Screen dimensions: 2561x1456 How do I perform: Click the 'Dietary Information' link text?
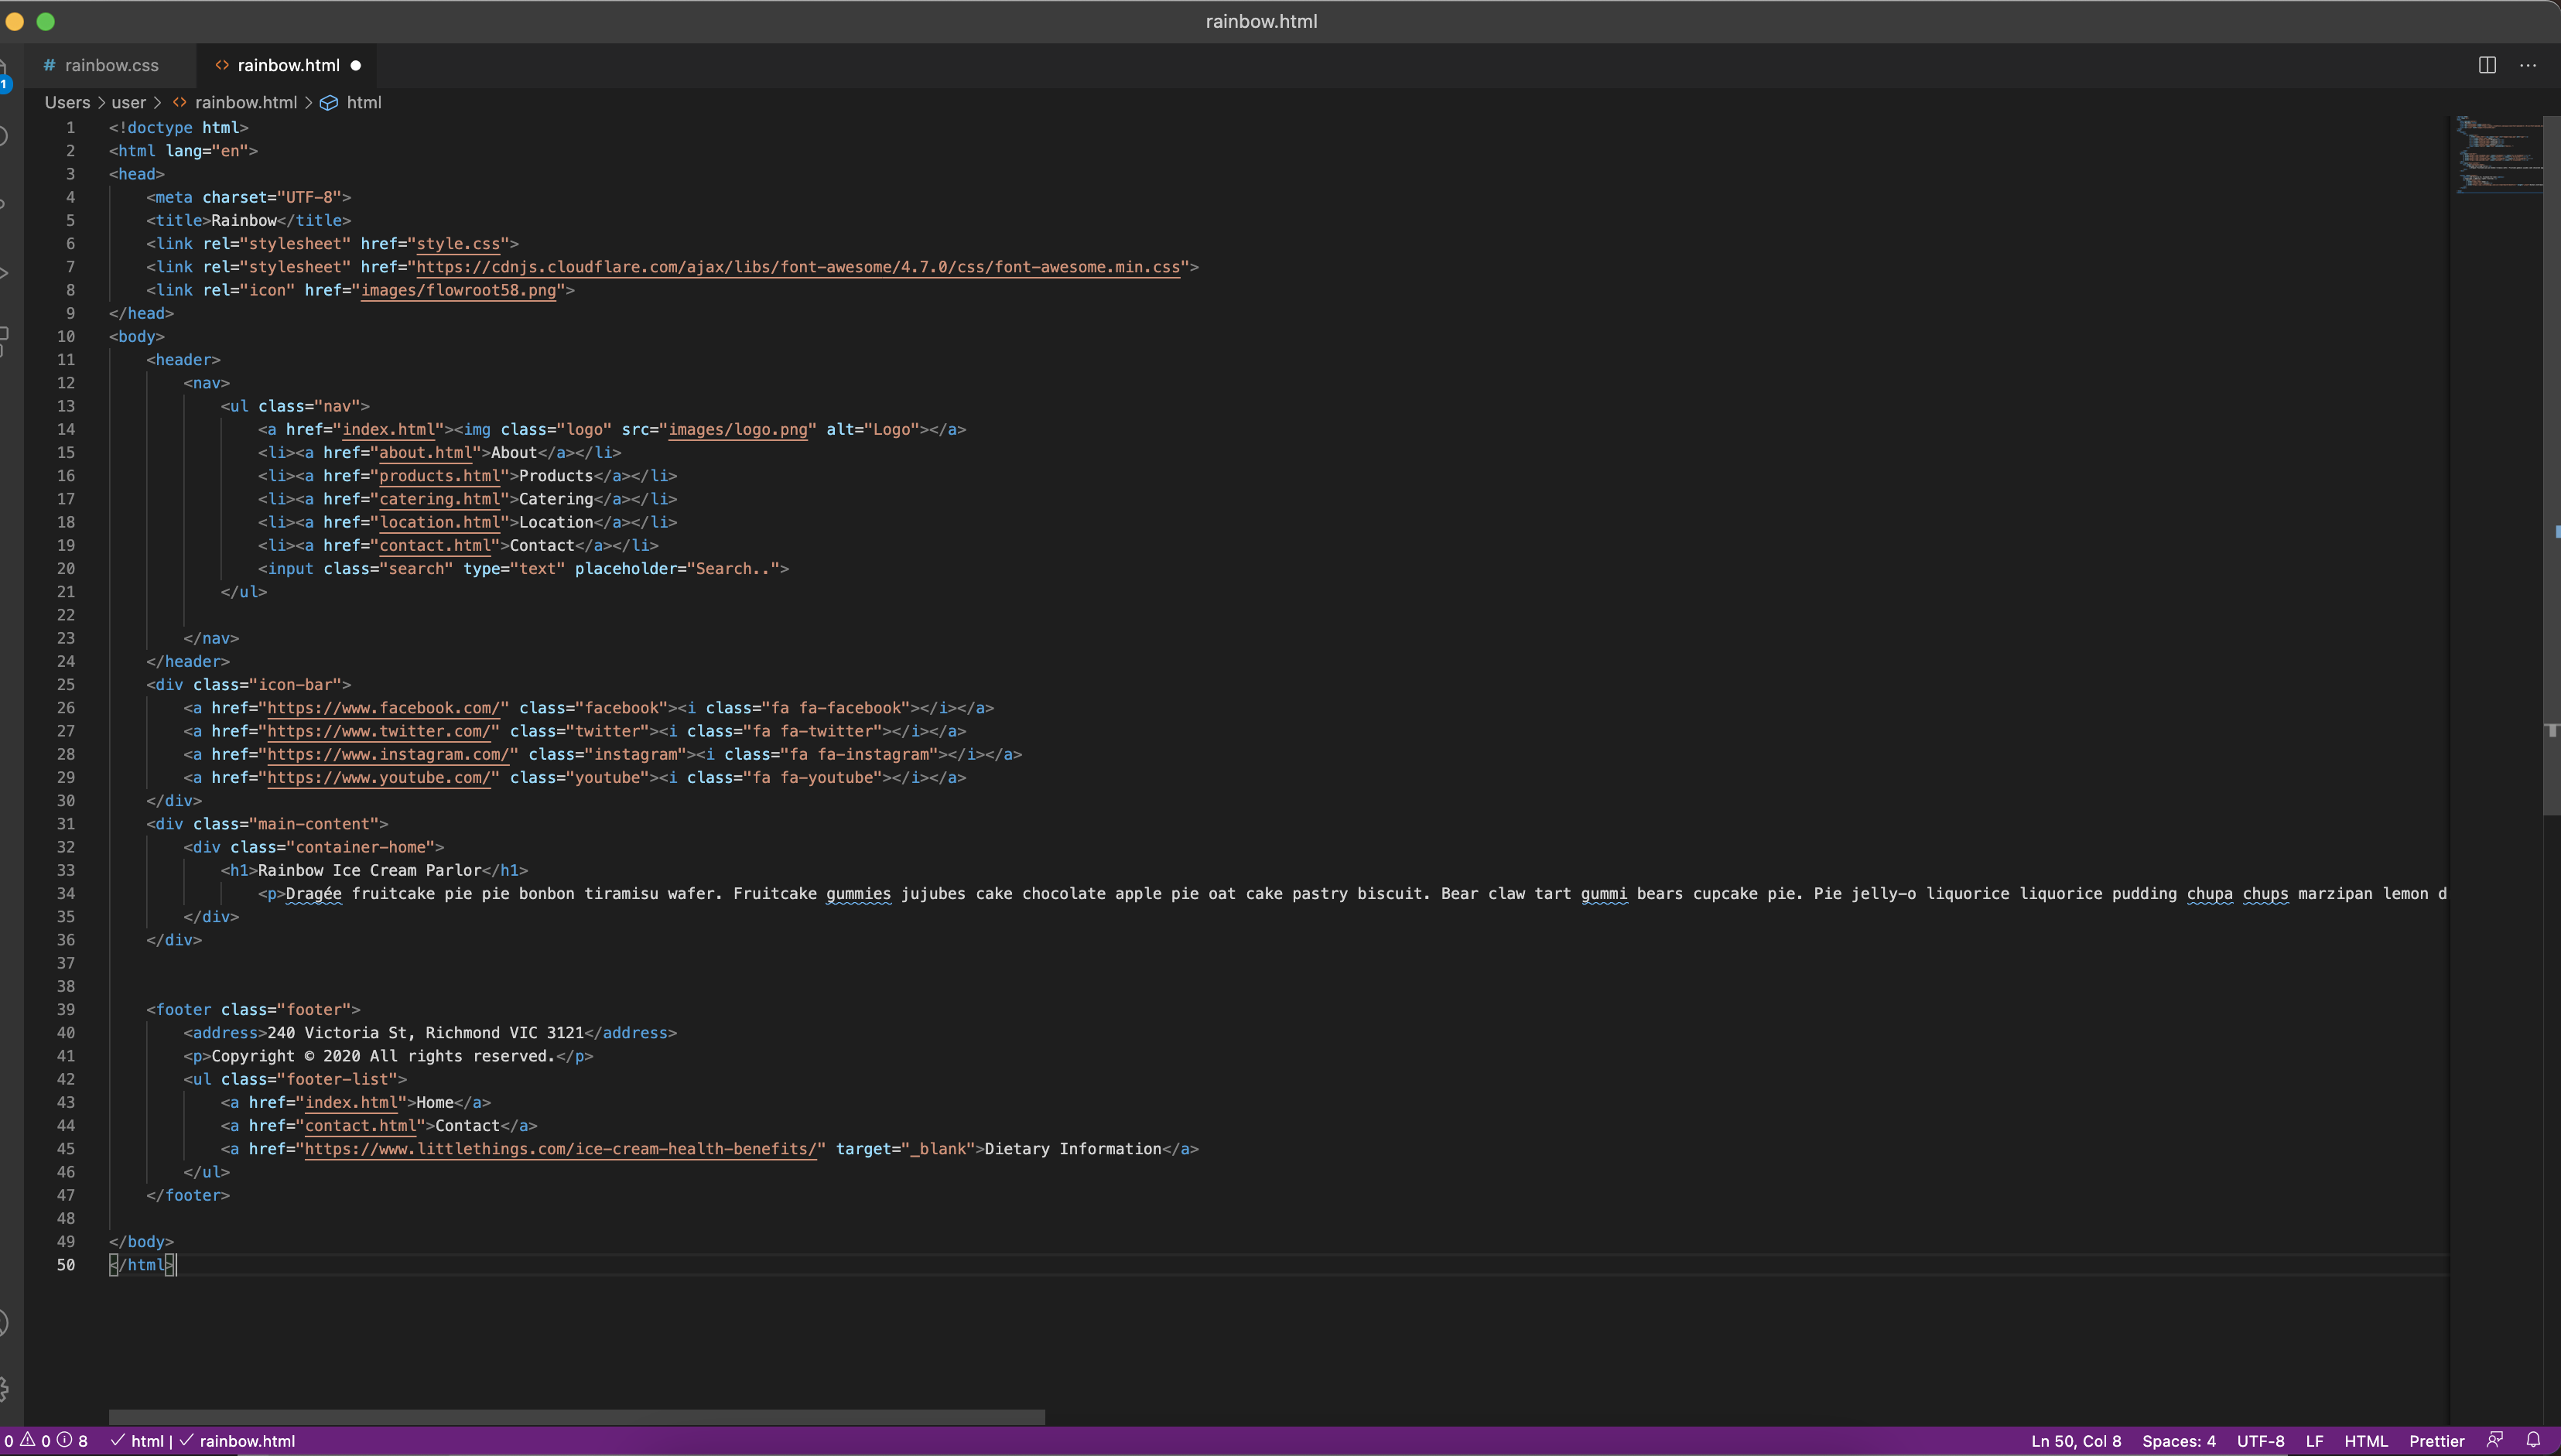pos(1073,1149)
